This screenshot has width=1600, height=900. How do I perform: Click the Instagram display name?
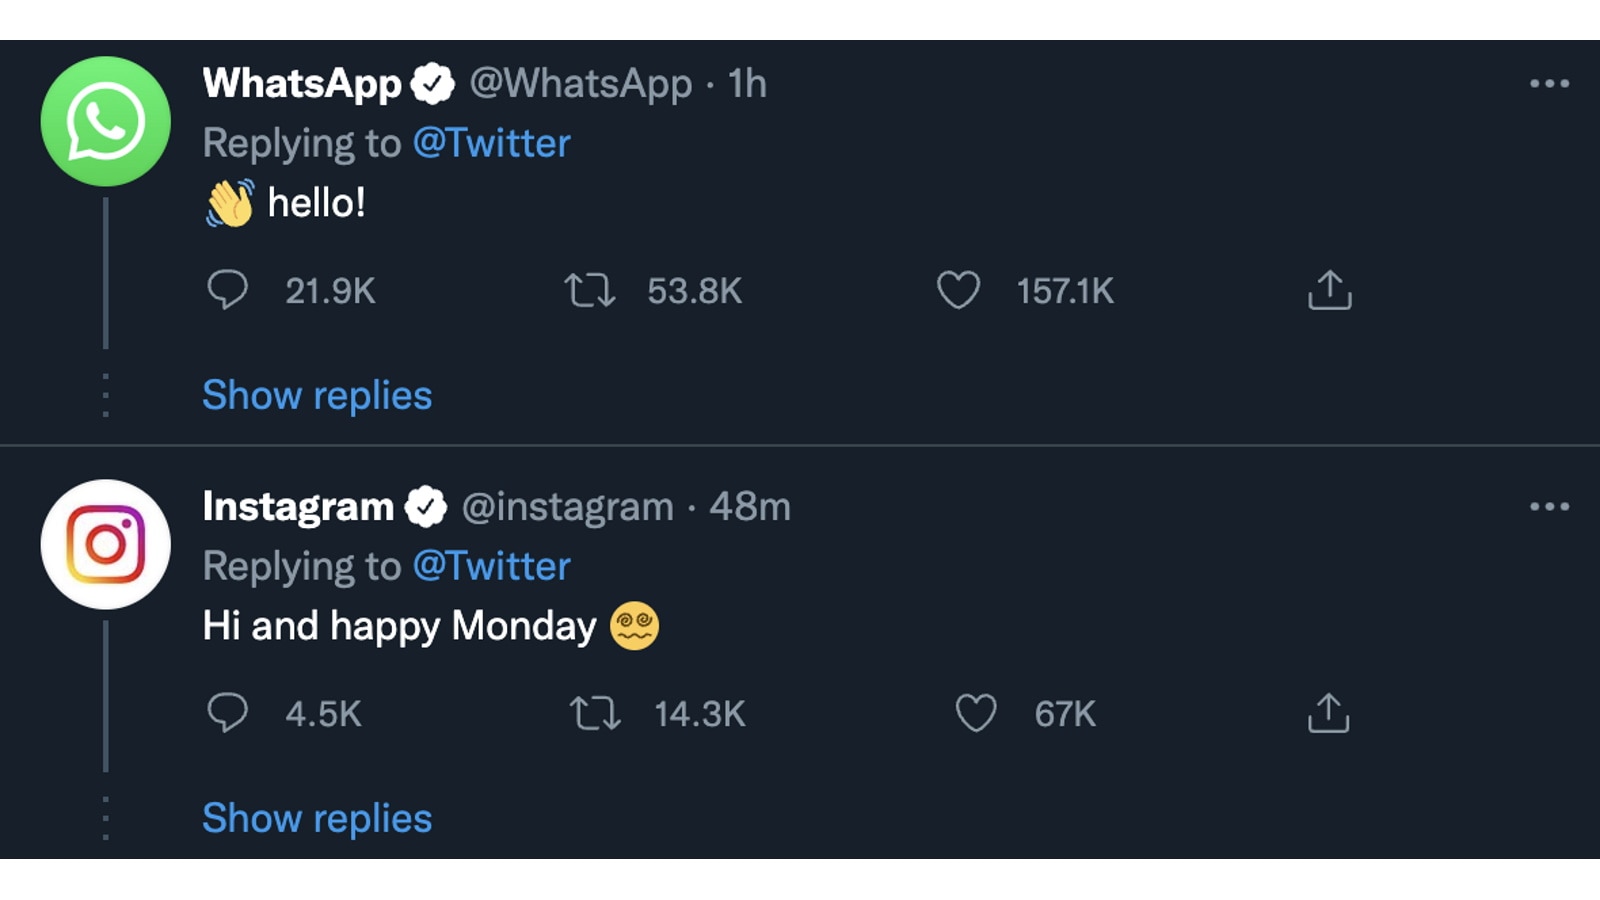(x=298, y=507)
